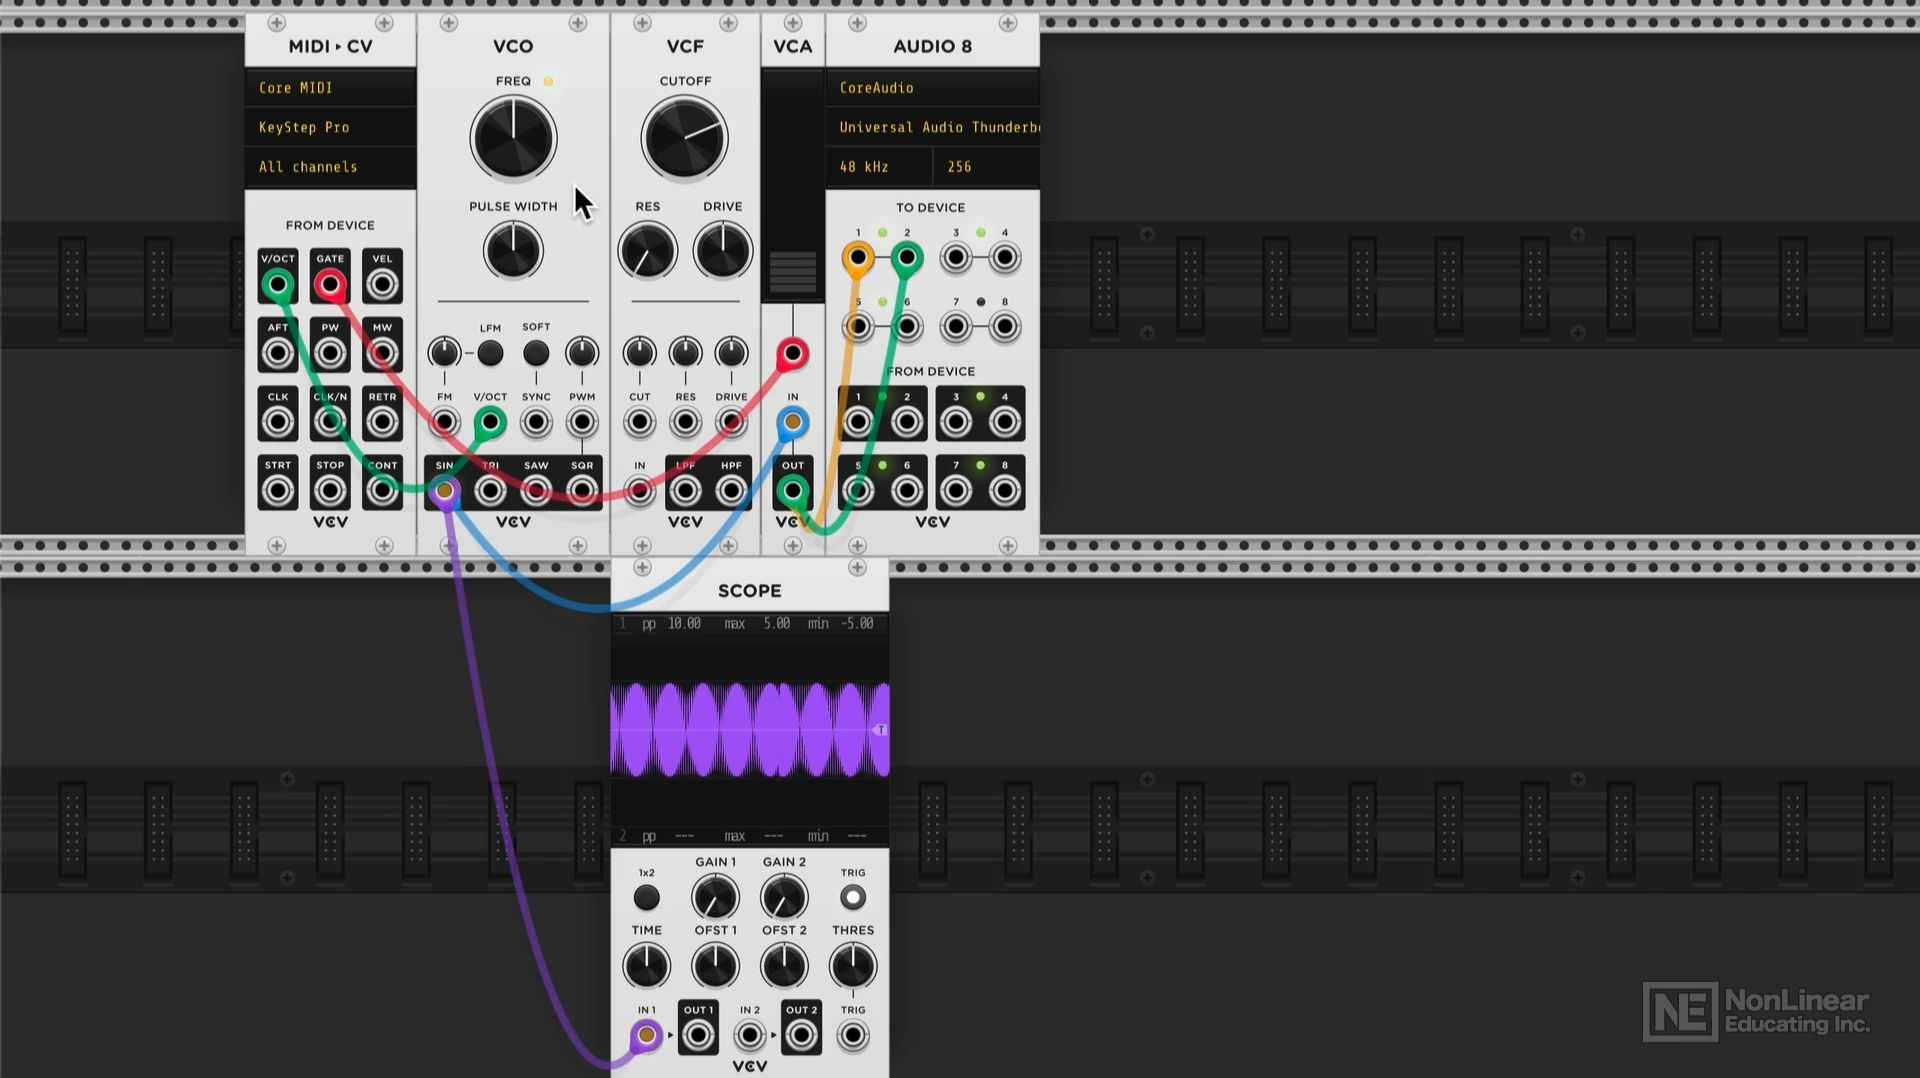This screenshot has width=1920, height=1078.
Task: Click the Scope GAIN 1 knob
Action: (x=715, y=898)
